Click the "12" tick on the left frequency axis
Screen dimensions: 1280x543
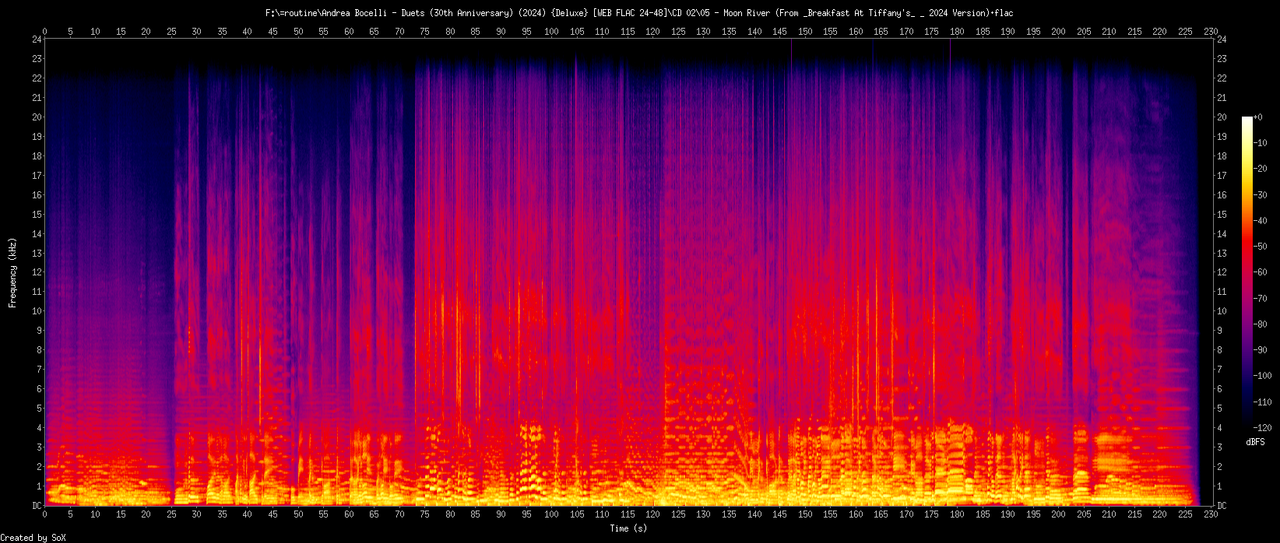37,272
